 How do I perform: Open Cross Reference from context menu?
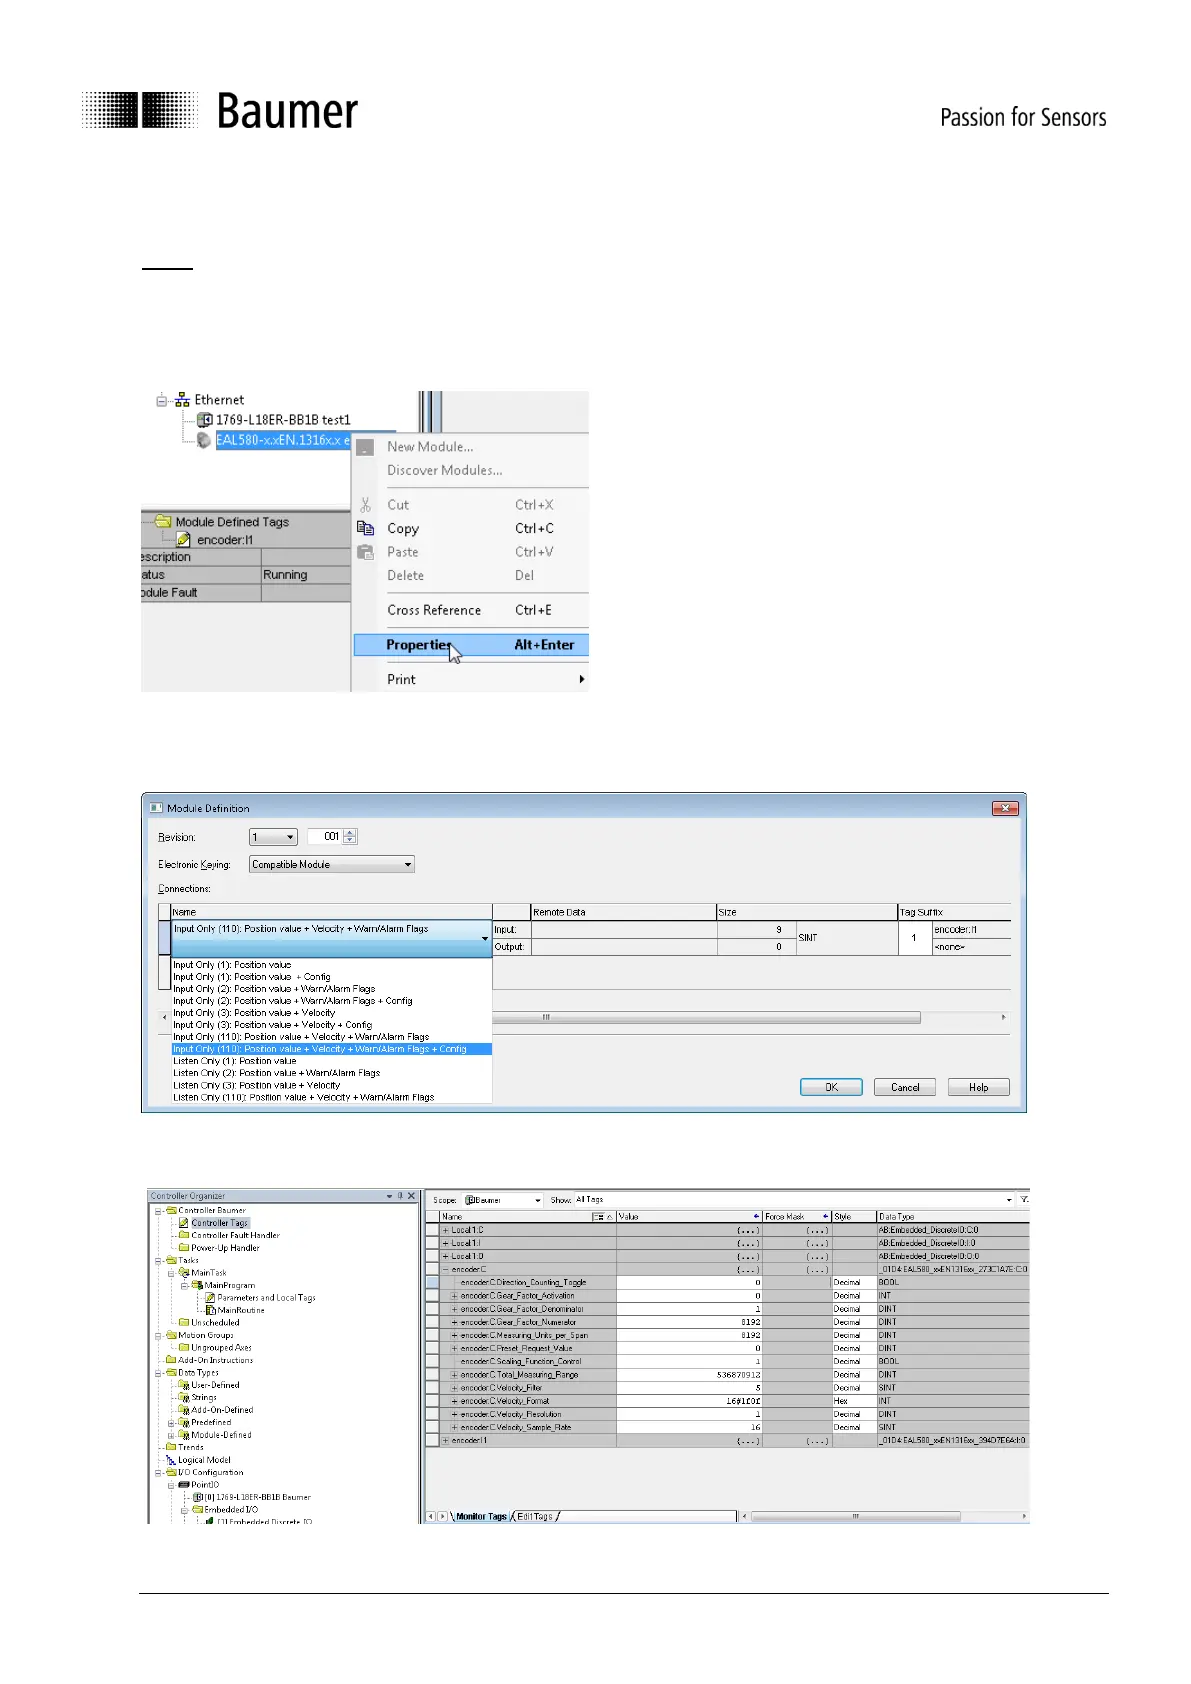[x=434, y=610]
